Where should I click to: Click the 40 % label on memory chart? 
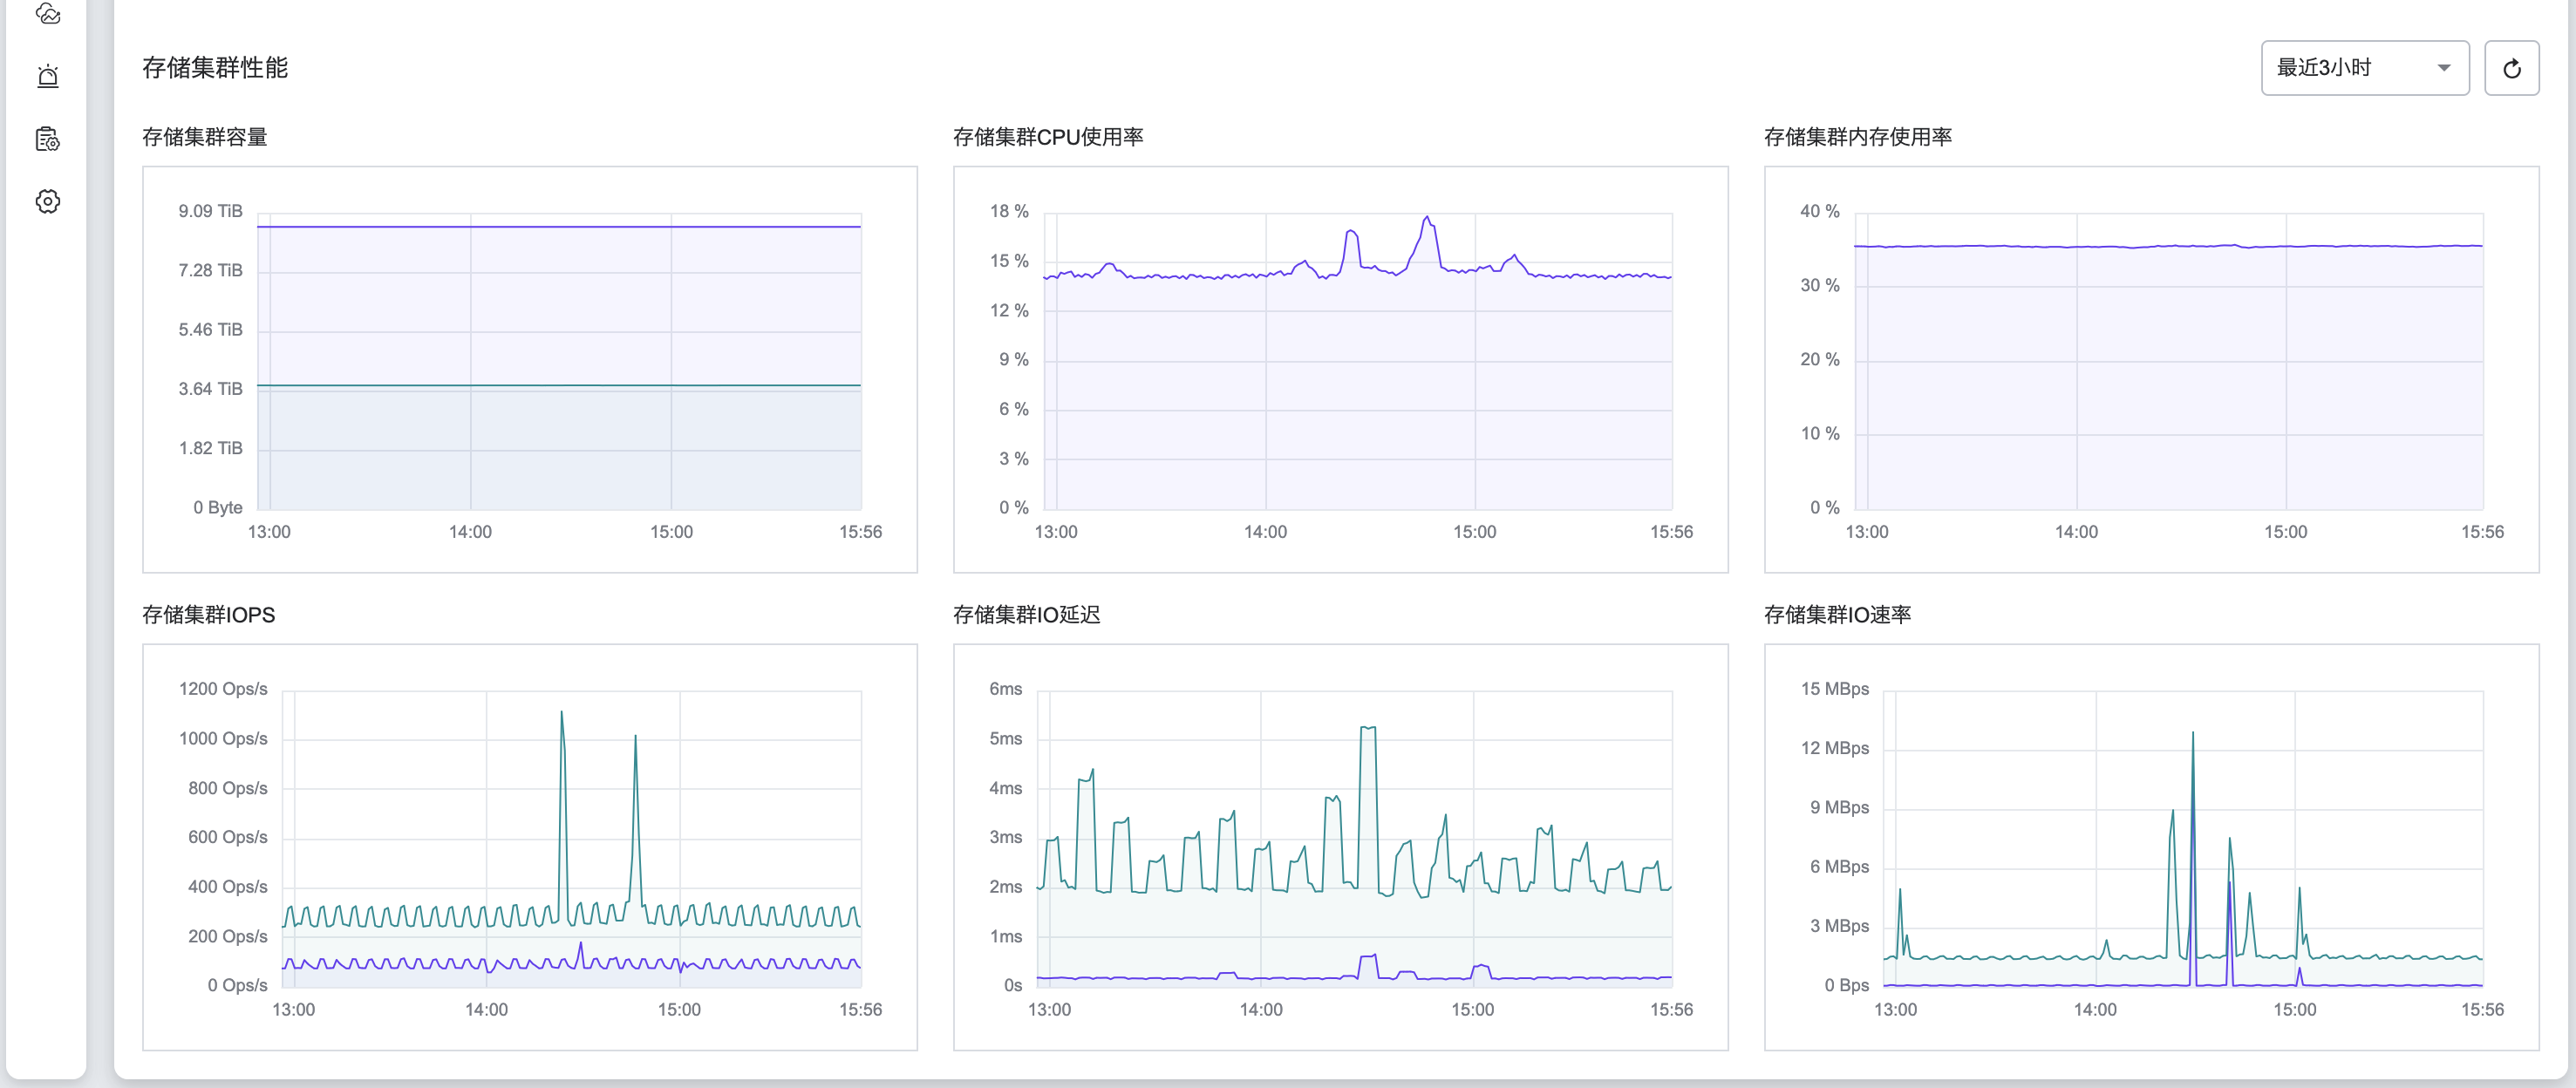click(1820, 212)
